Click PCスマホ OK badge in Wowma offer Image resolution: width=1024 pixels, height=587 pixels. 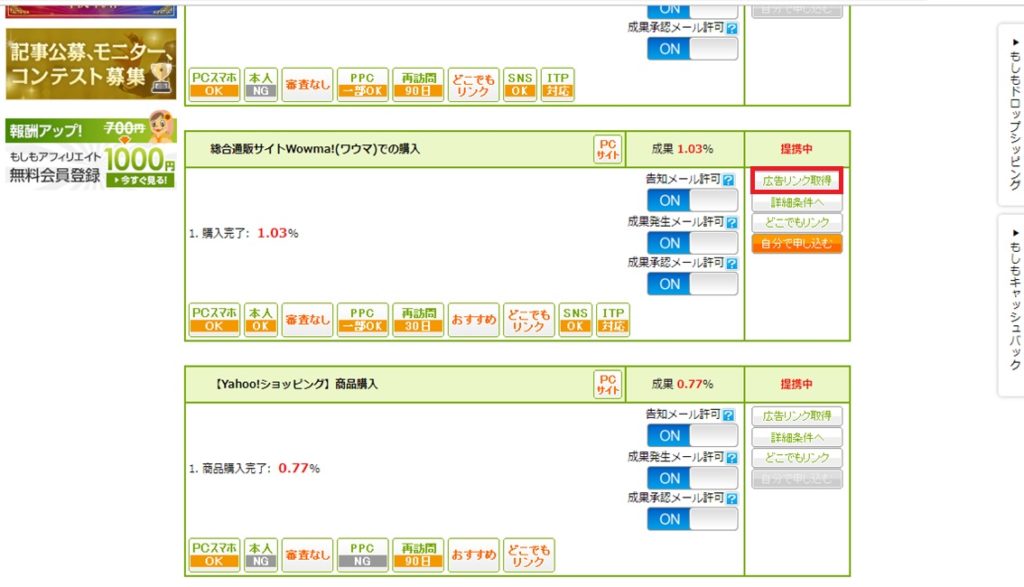(x=214, y=319)
